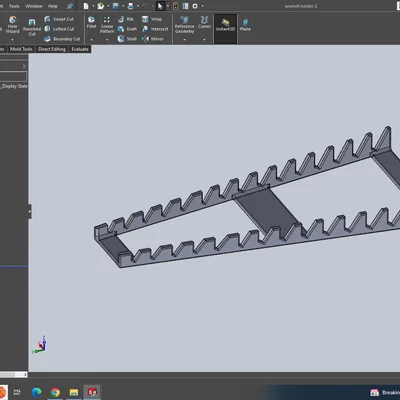The width and height of the screenshot is (400, 400).
Task: Open Task View on the taskbar
Action: pos(17,392)
